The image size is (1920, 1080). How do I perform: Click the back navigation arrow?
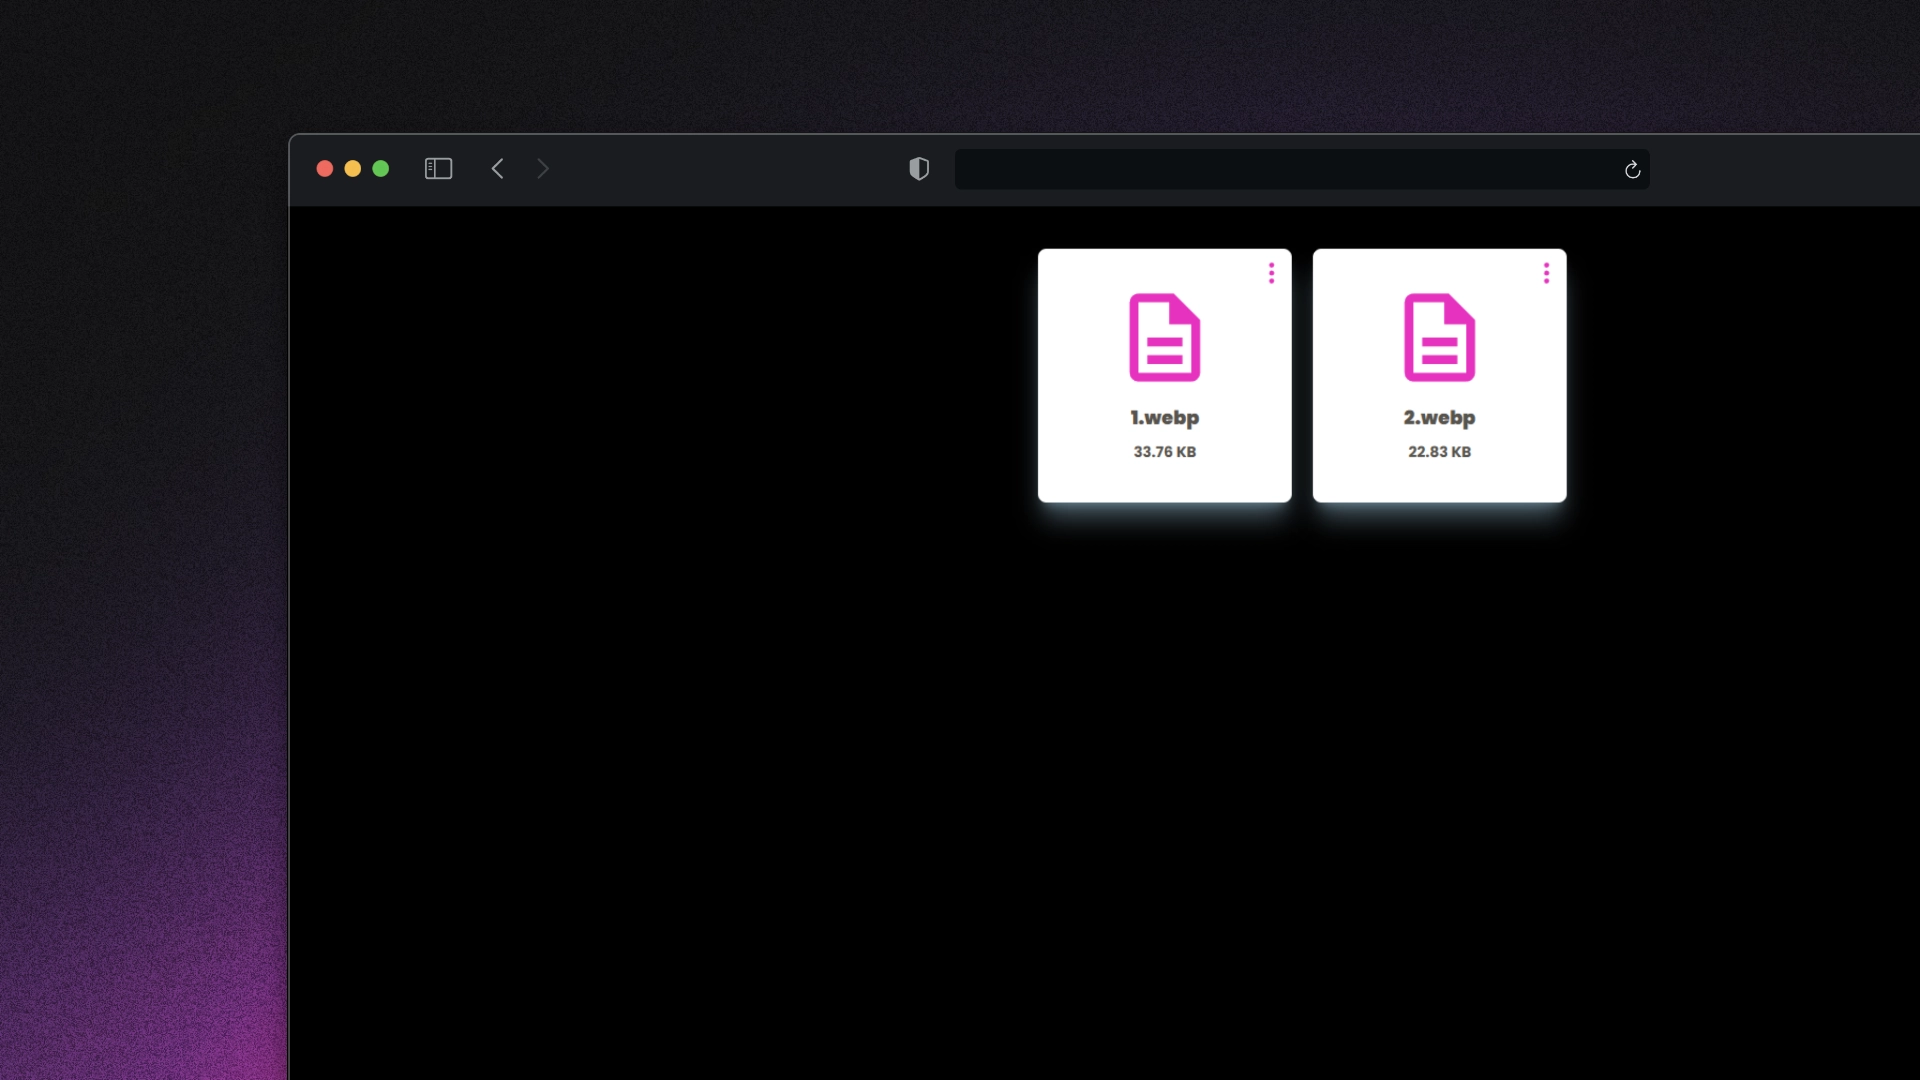click(498, 169)
